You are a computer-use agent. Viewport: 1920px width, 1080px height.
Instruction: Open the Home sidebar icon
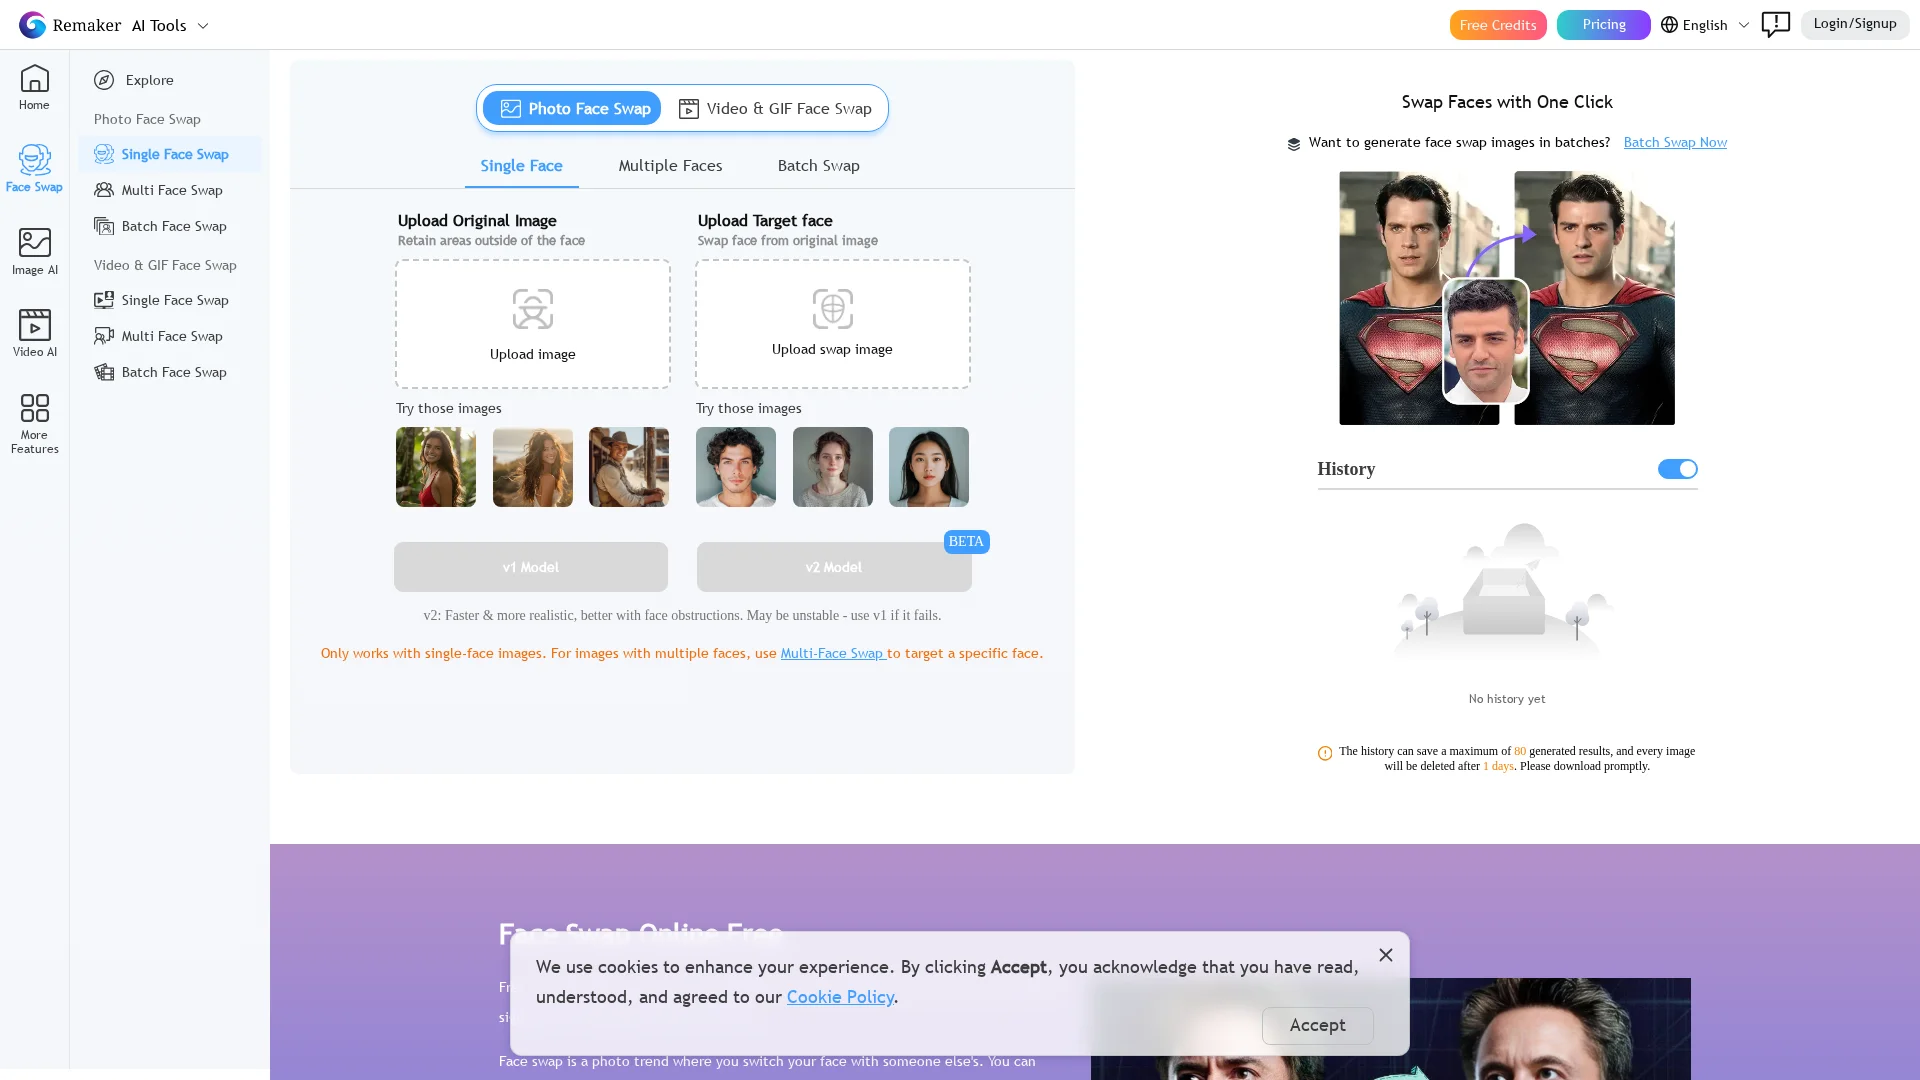tap(34, 80)
